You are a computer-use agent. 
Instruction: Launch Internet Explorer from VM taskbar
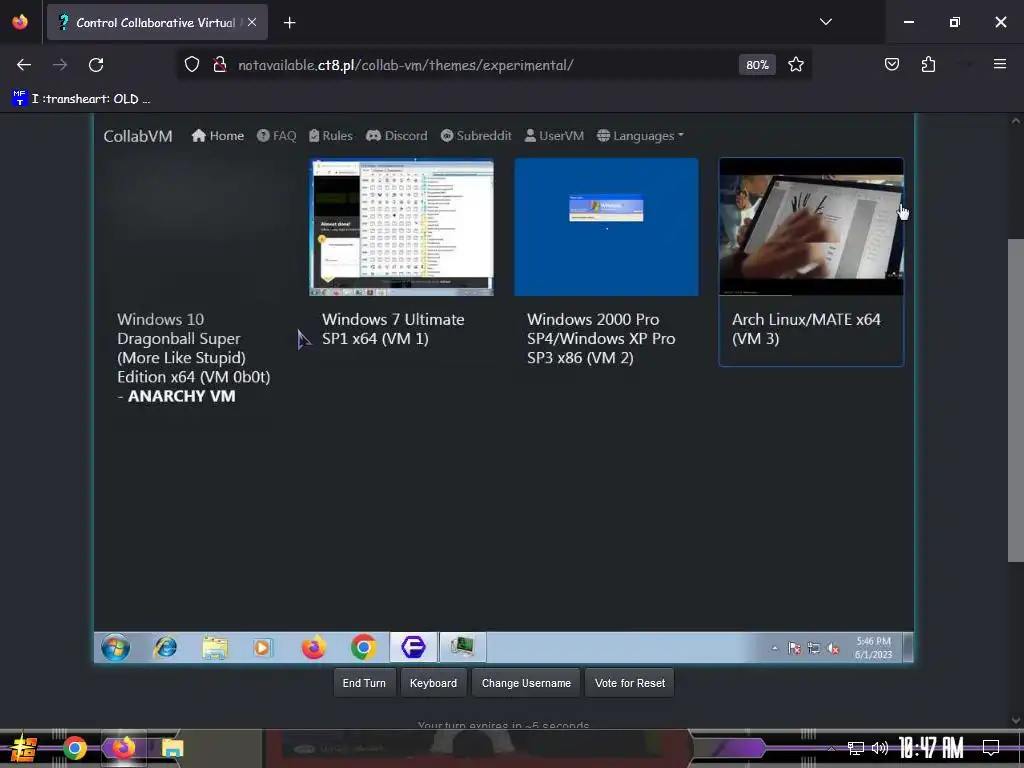point(165,647)
